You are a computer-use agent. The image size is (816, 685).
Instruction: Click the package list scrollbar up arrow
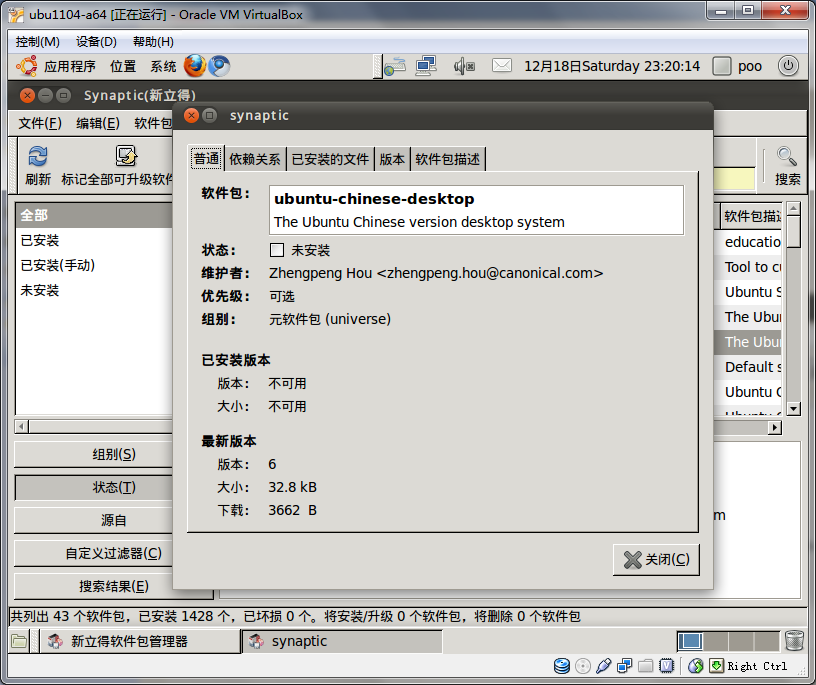coord(793,208)
